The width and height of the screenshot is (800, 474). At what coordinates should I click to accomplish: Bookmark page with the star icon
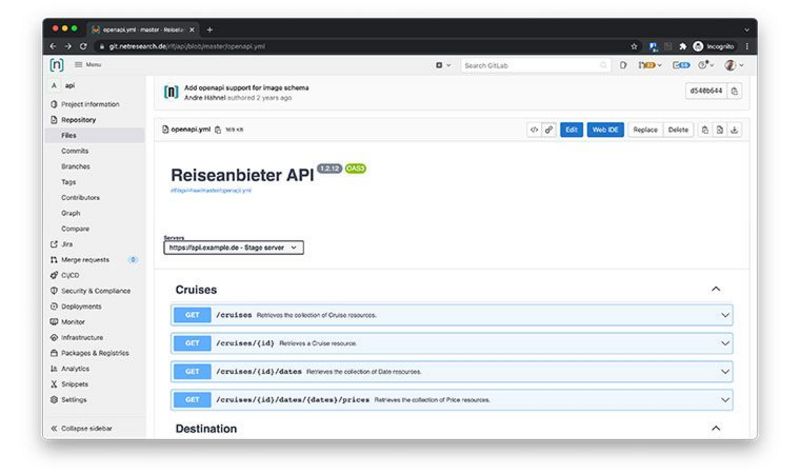tap(634, 46)
